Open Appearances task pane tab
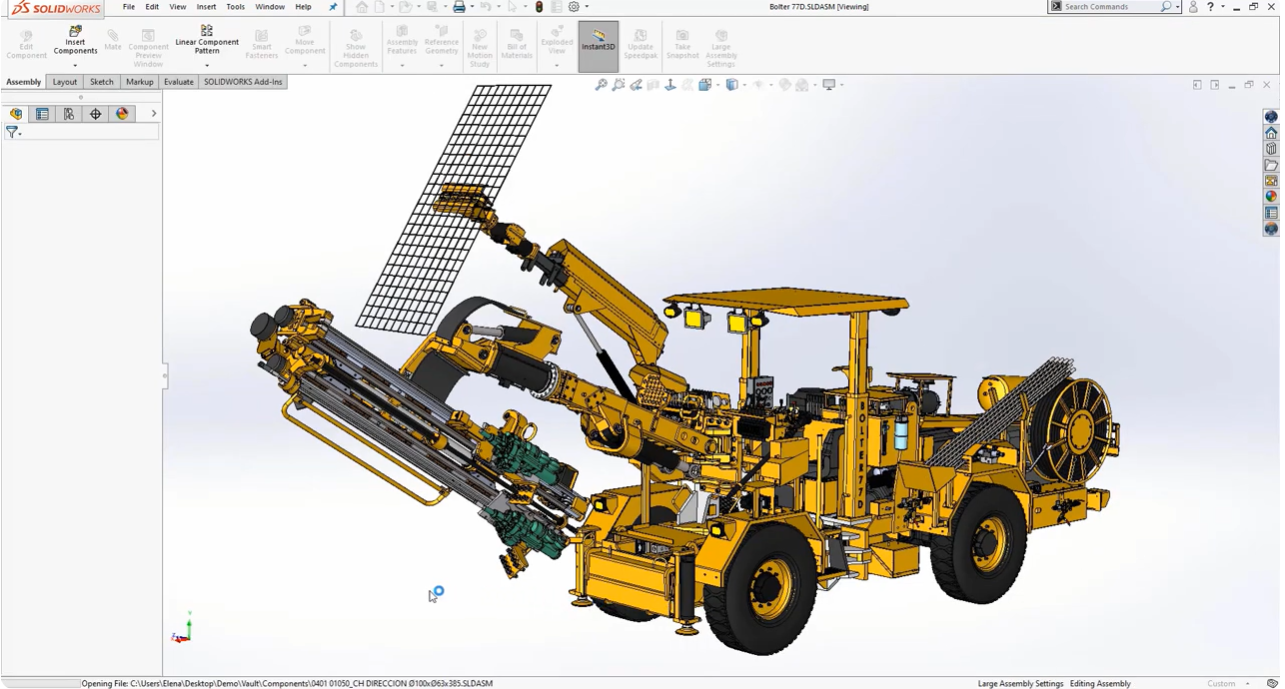Screen dimensions: 1285x689 (x=1271, y=197)
